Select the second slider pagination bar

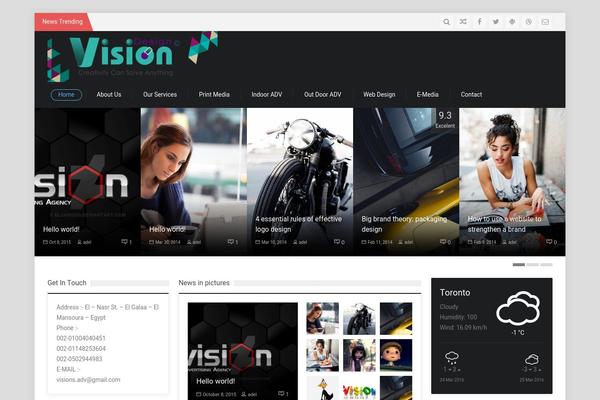click(x=532, y=264)
